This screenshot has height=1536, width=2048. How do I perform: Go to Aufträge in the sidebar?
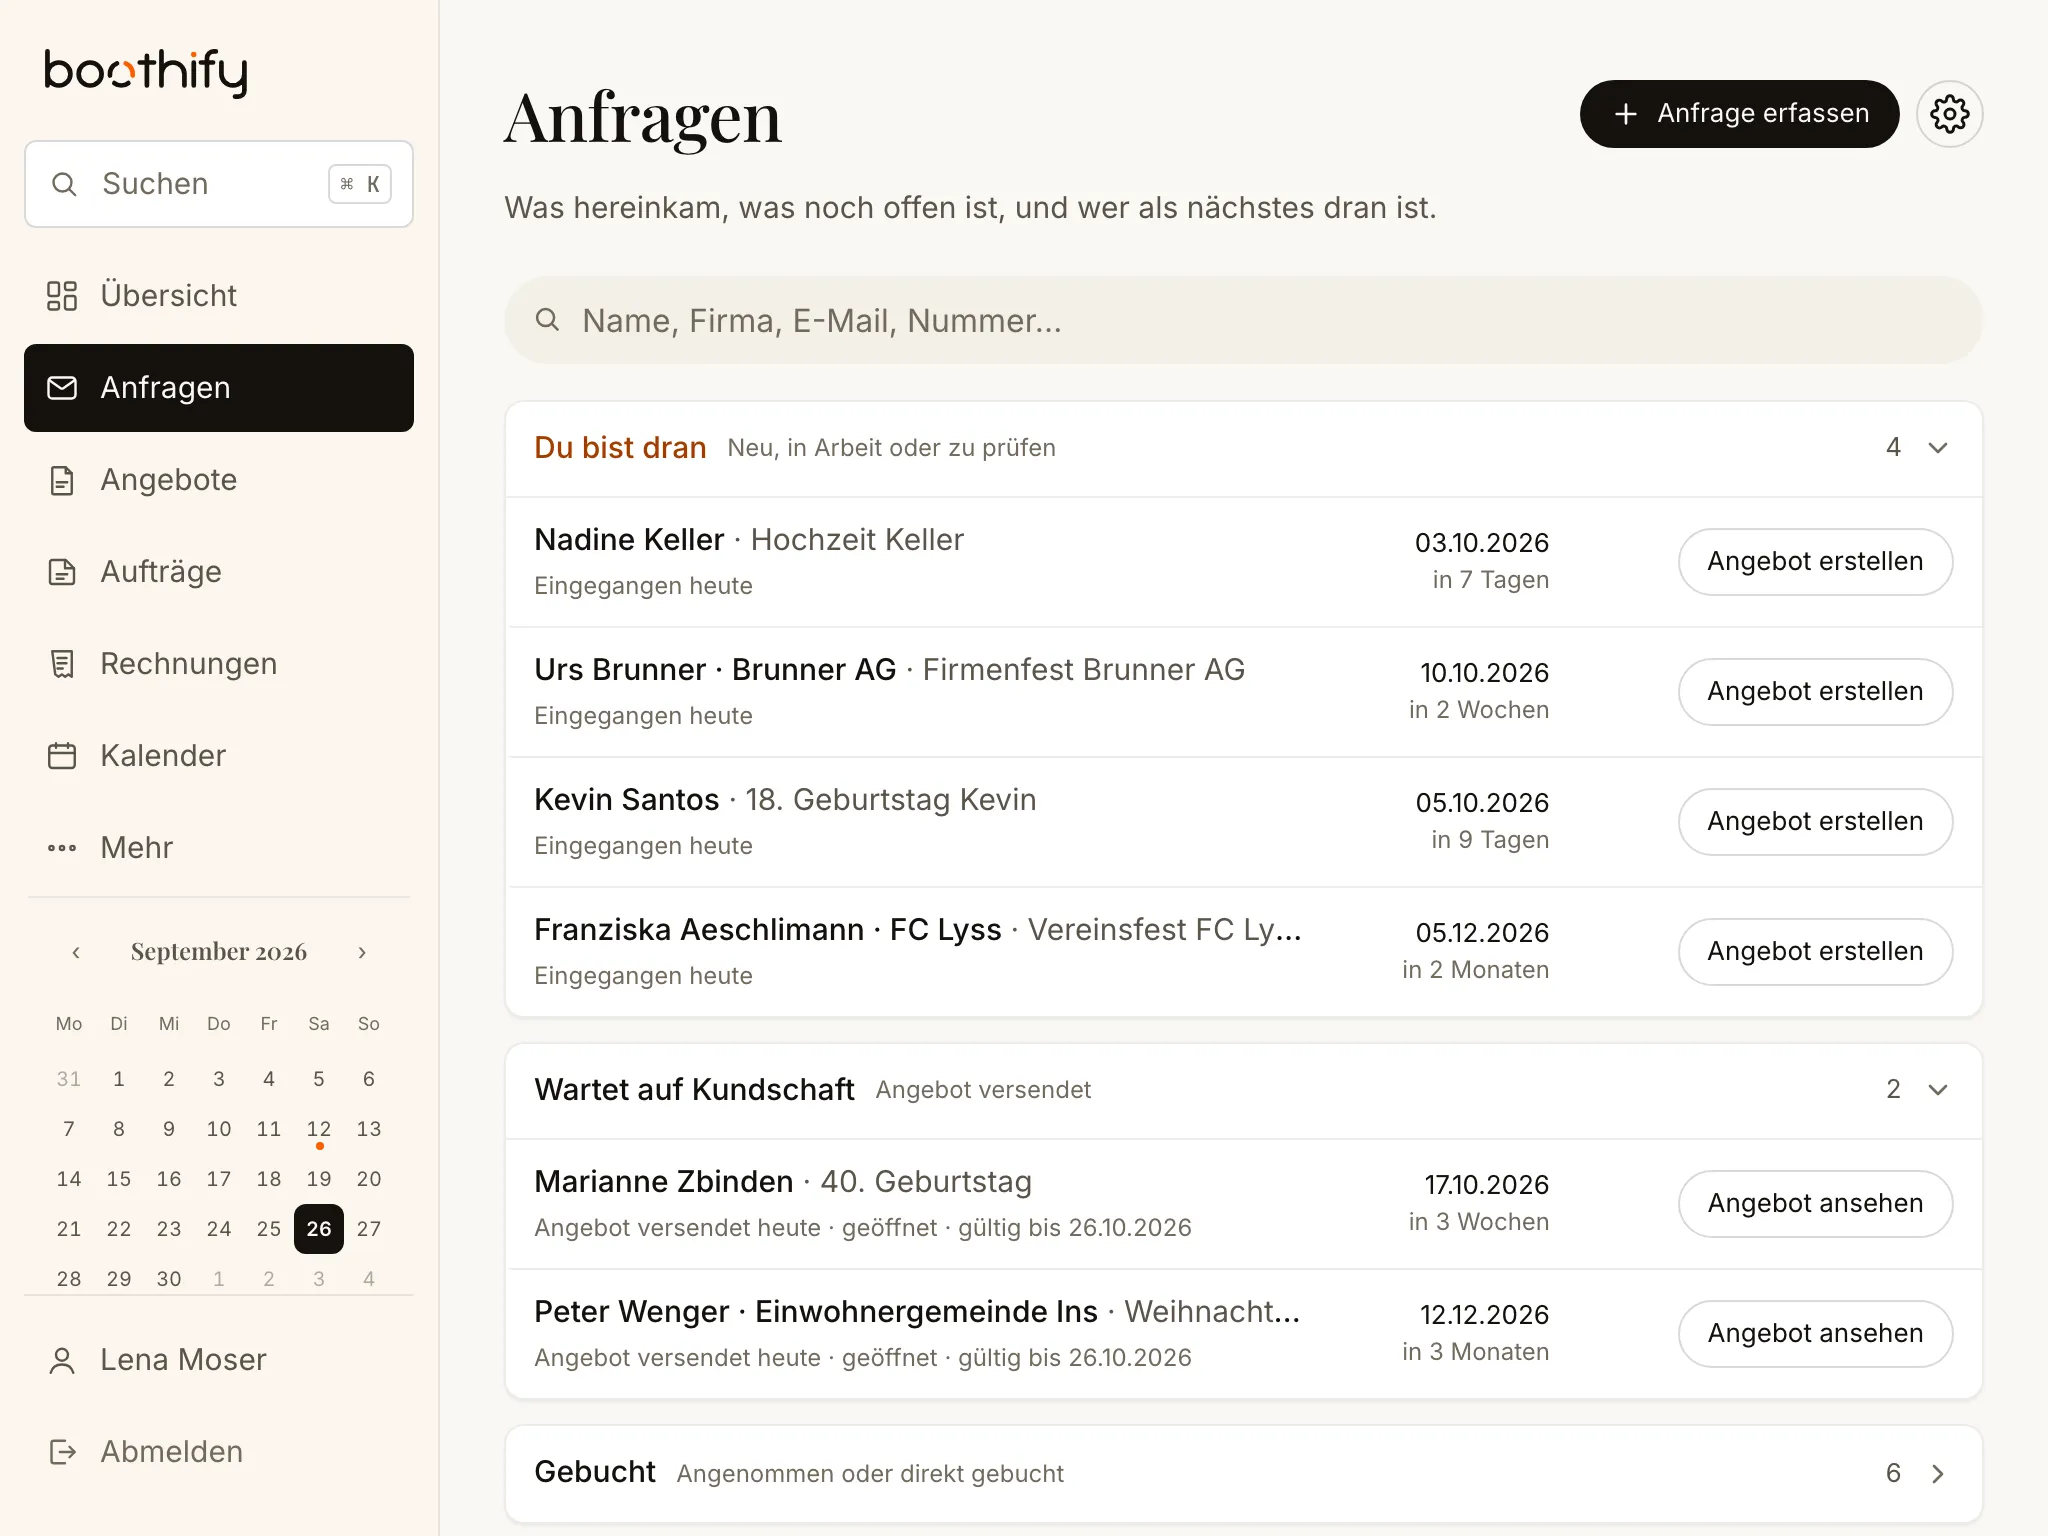(219, 572)
